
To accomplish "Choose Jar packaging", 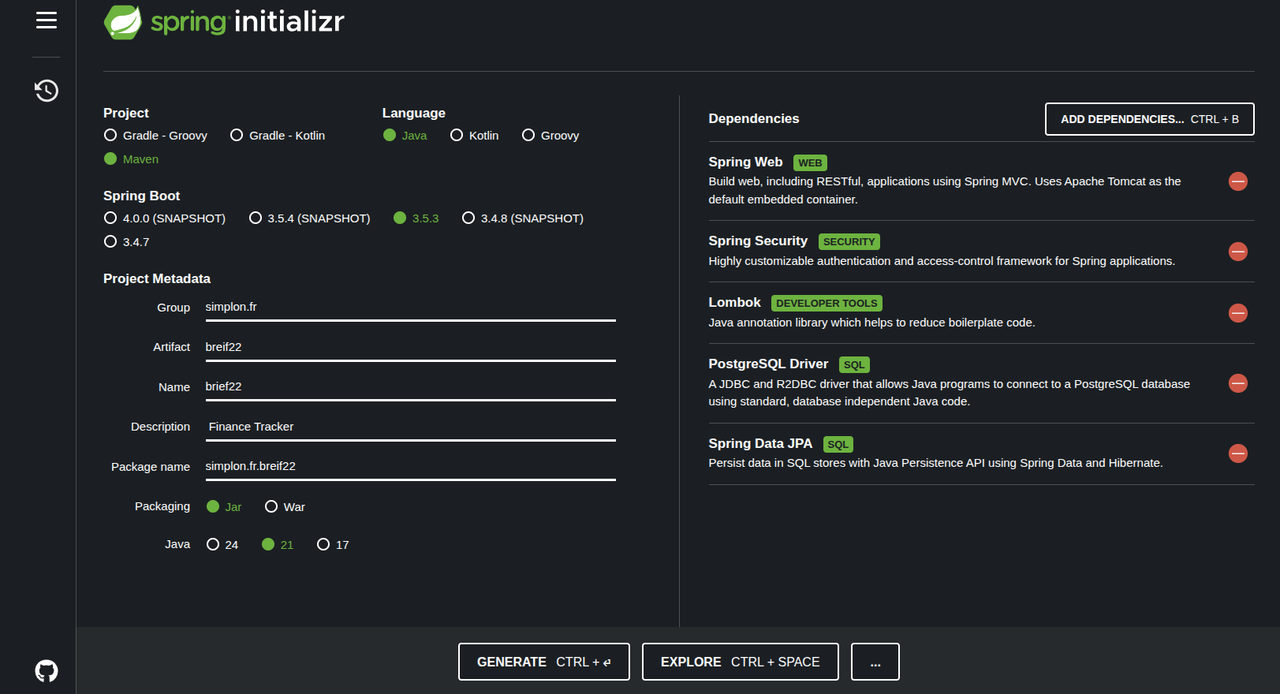I will pos(224,507).
